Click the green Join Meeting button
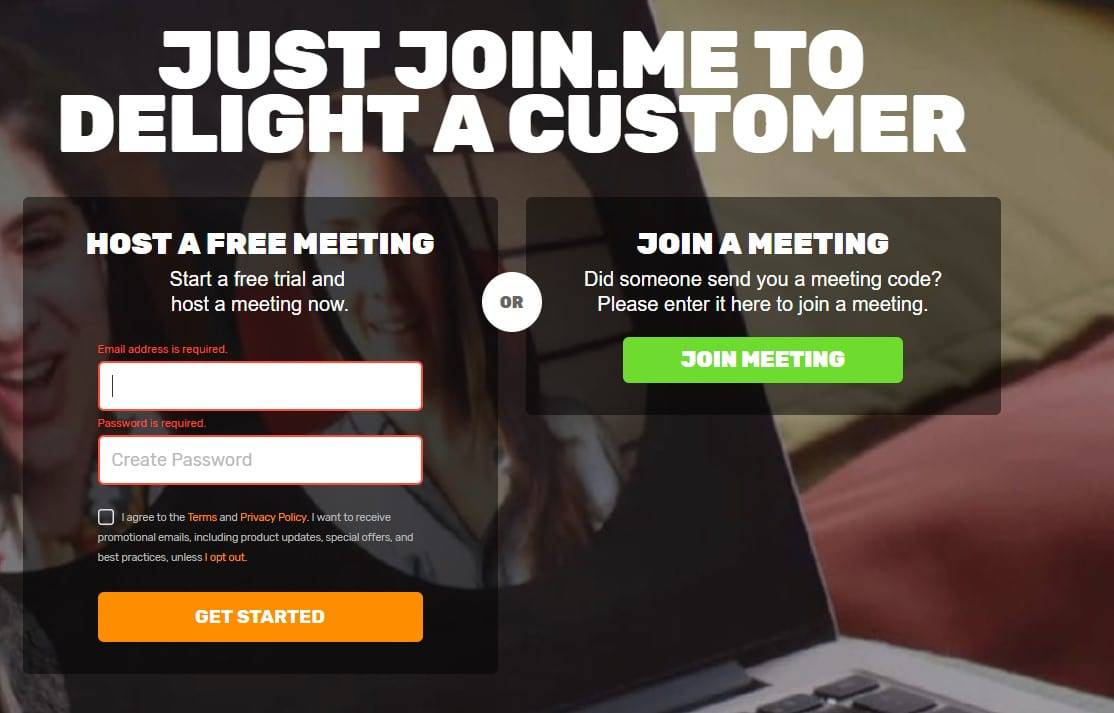This screenshot has height=713, width=1114. [x=762, y=359]
